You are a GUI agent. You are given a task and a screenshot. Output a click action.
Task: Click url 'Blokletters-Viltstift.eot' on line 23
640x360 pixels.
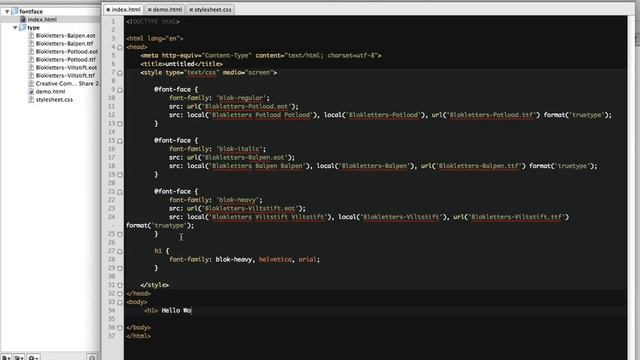[x=250, y=209]
